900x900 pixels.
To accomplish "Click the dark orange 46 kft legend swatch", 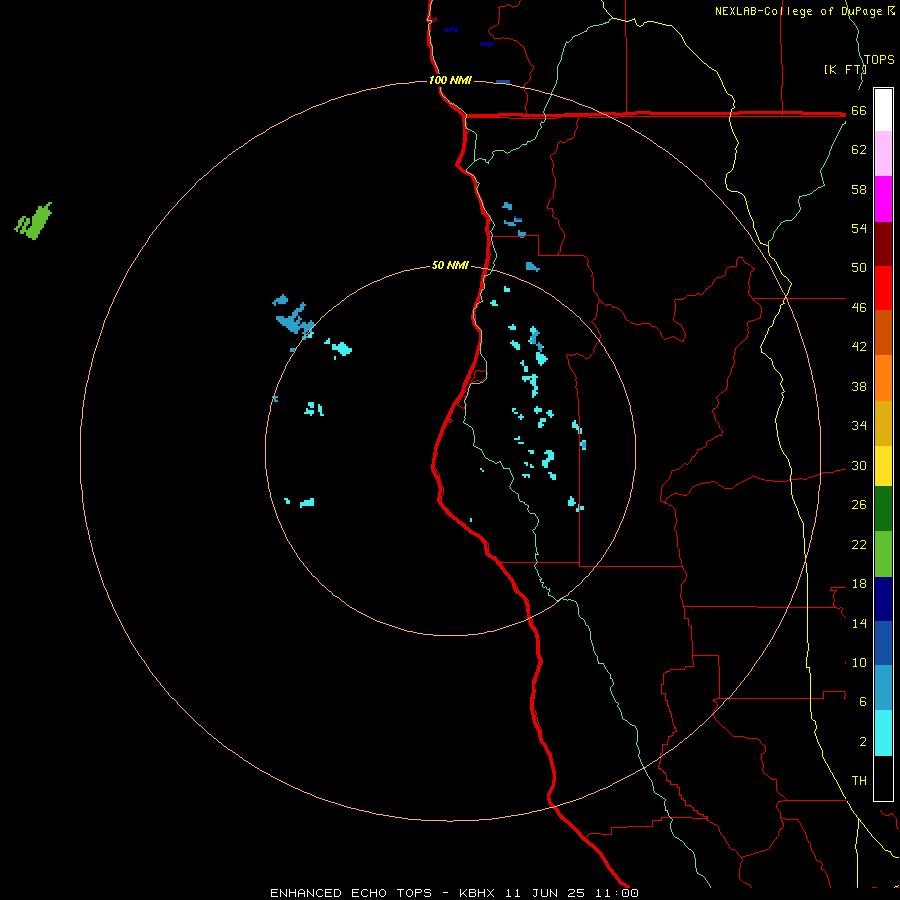I will (883, 333).
